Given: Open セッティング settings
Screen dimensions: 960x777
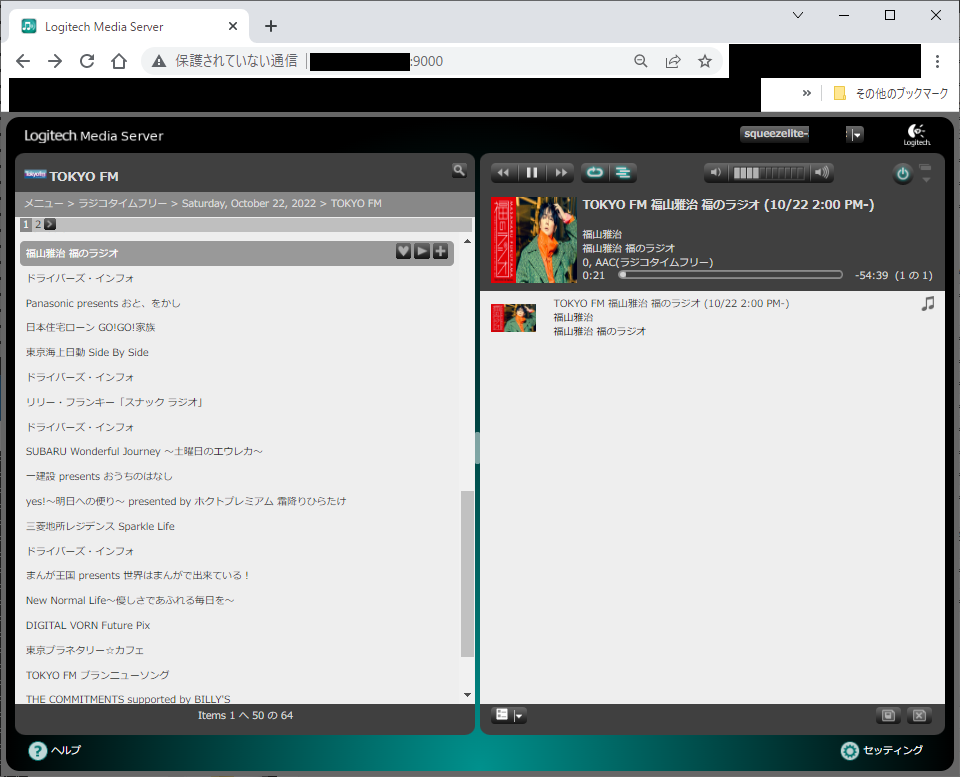Looking at the screenshot, I should [882, 751].
